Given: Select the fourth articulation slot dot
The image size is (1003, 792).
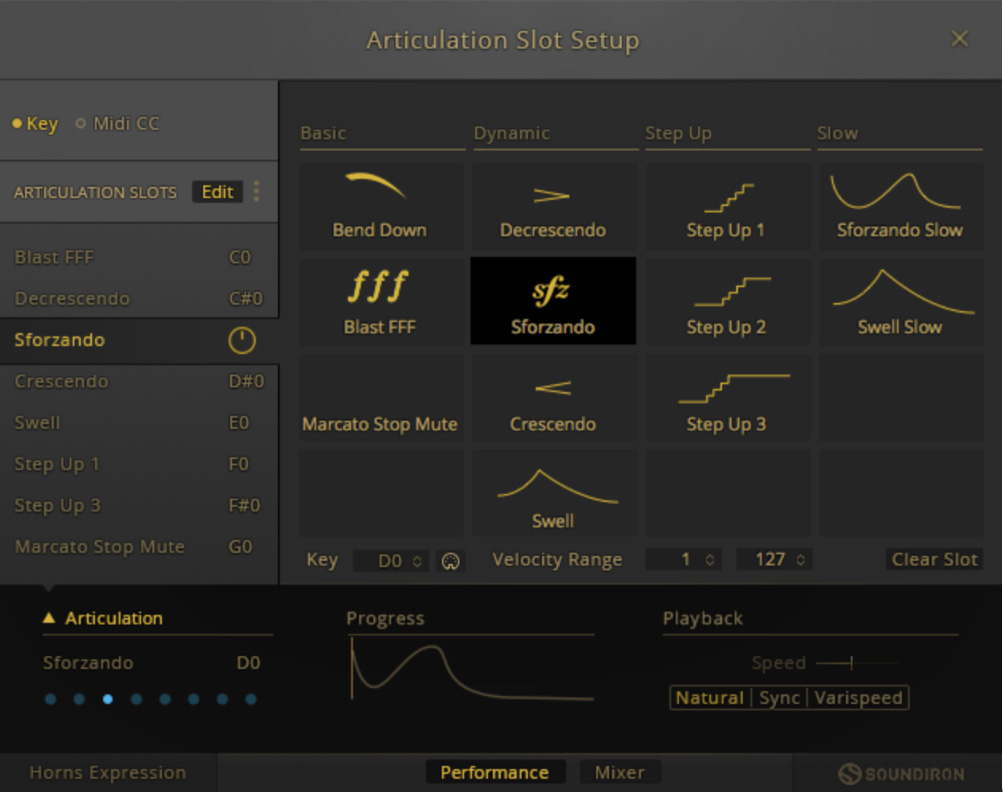Looking at the screenshot, I should coord(136,699).
